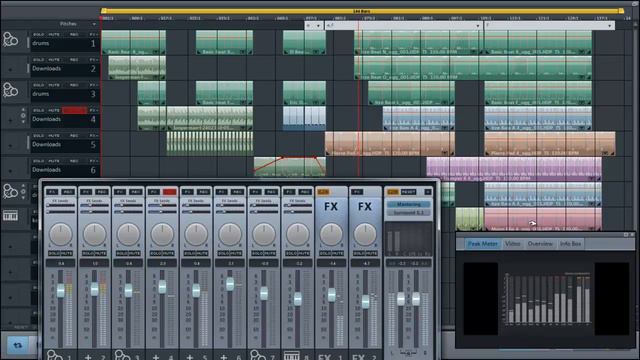
Task: Open the rightmost marker dropdown arrow
Action: (610, 26)
